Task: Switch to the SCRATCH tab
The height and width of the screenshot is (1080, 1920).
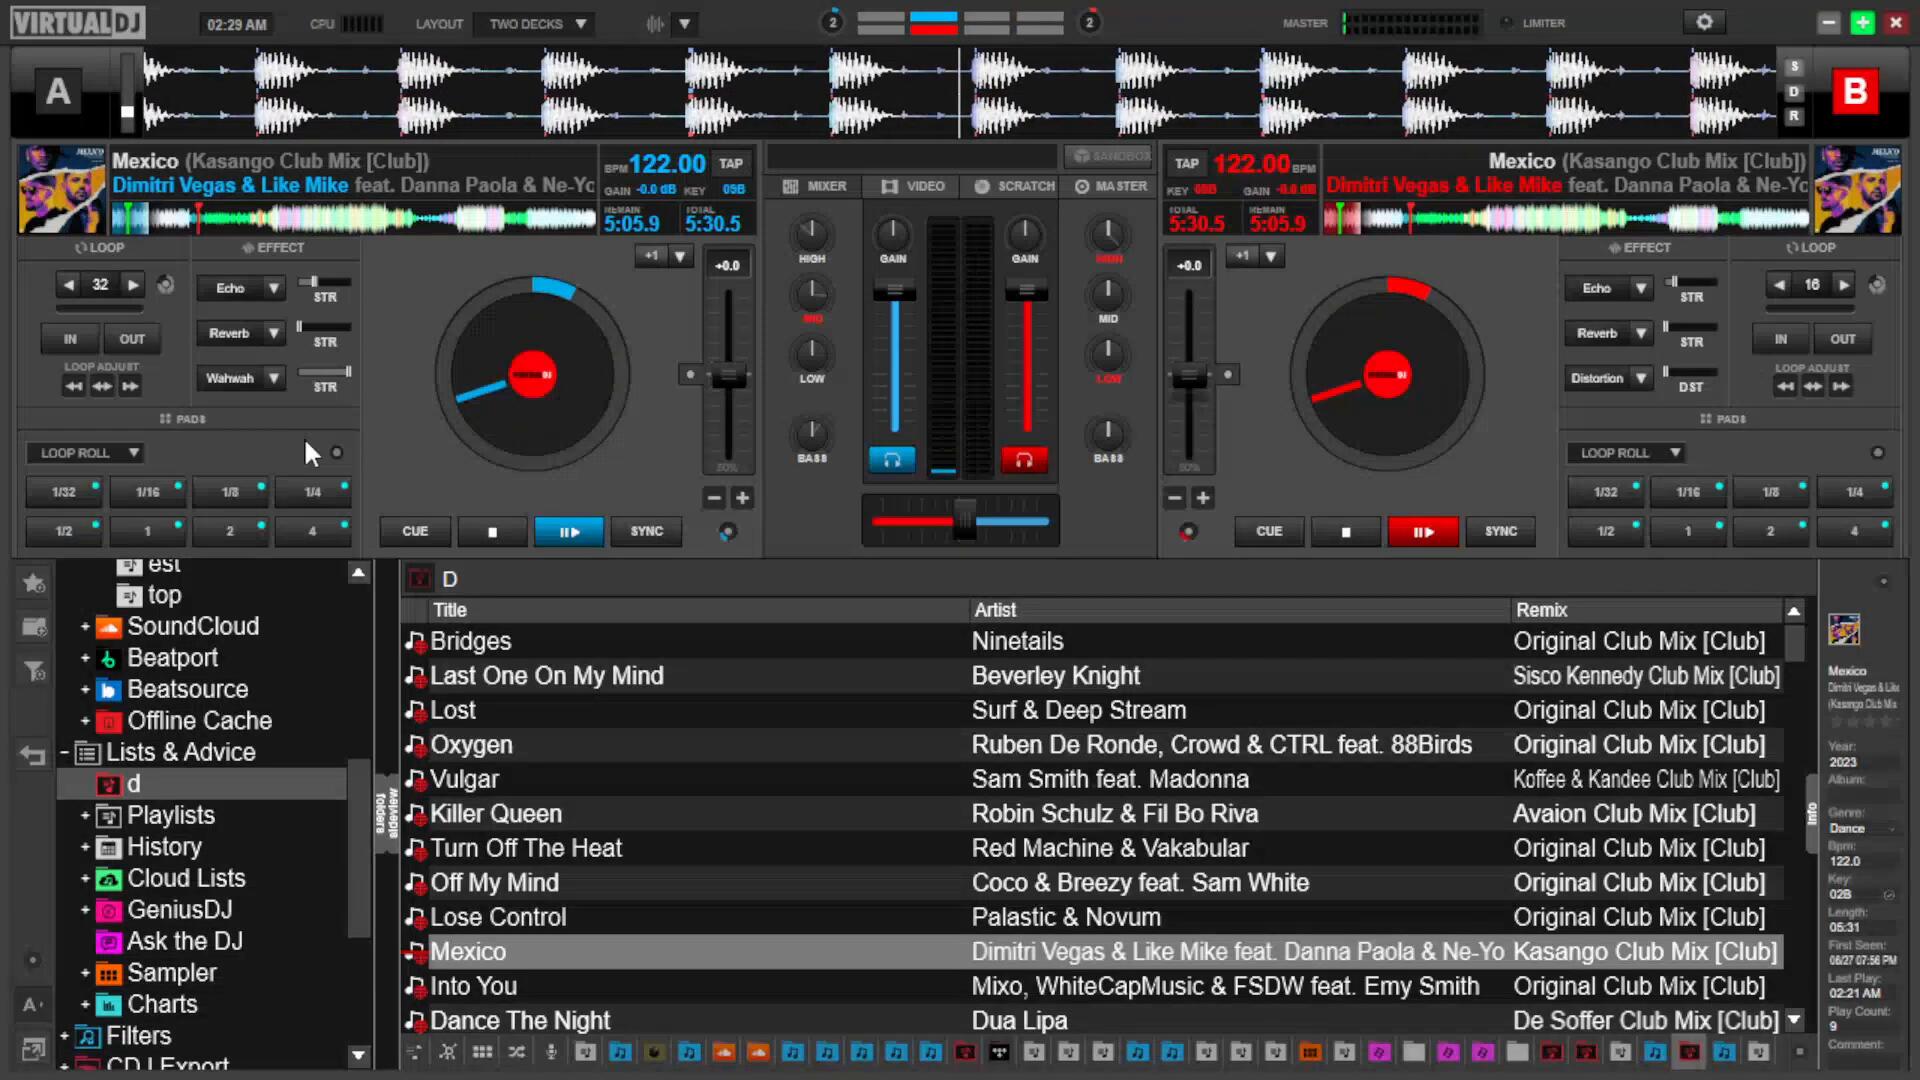Action: [x=1014, y=186]
